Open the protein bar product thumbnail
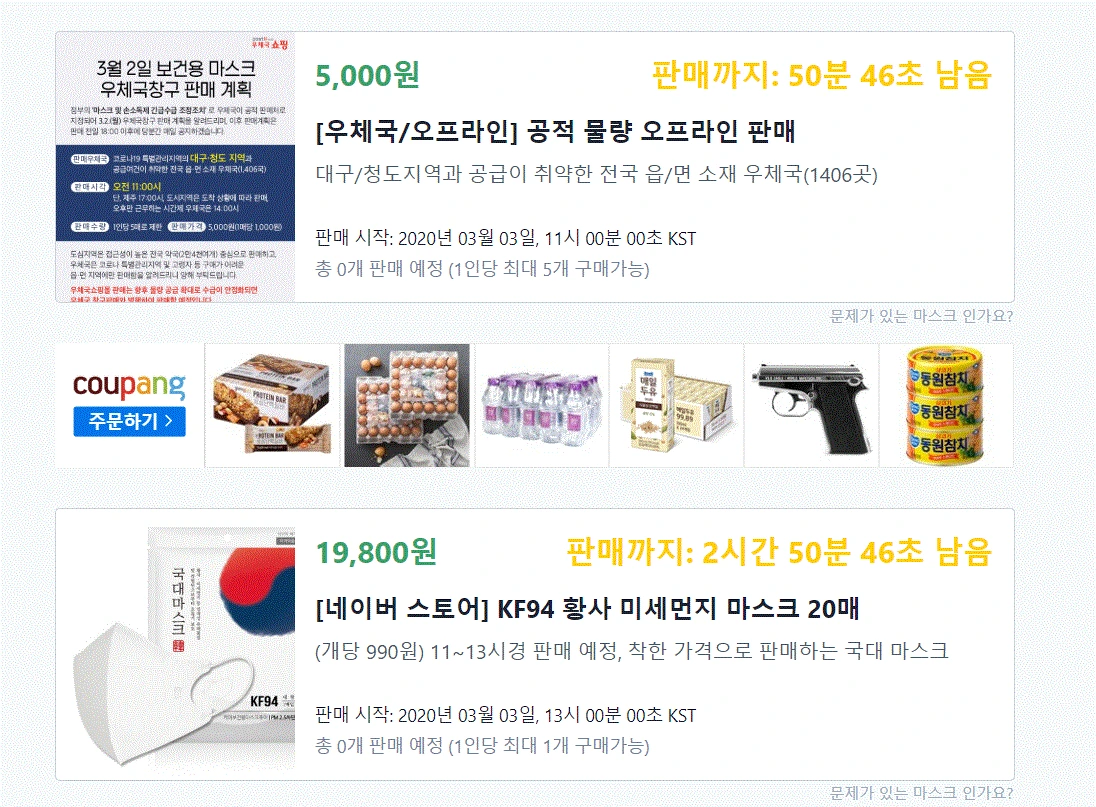Screen dimensions: 1096x807 [273, 405]
